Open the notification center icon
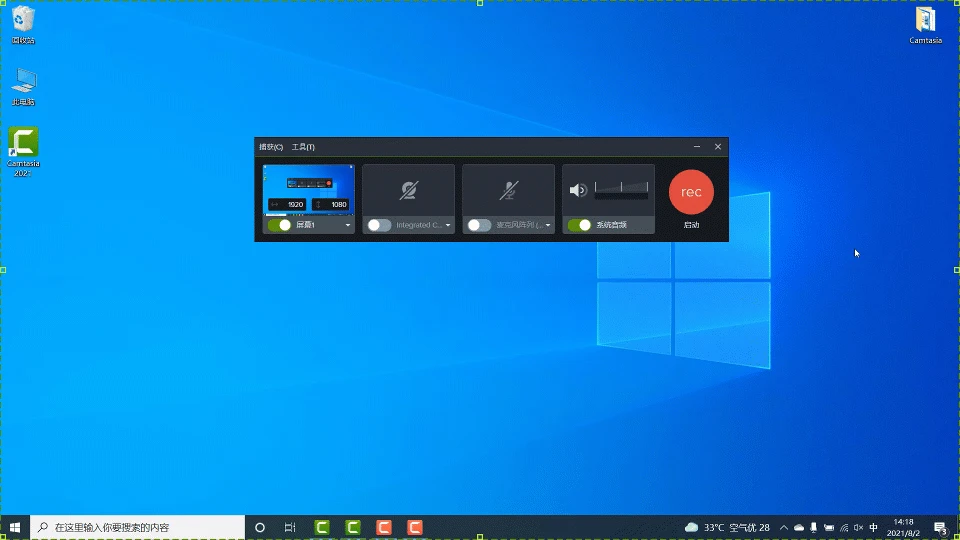The height and width of the screenshot is (540, 960). tap(941, 527)
